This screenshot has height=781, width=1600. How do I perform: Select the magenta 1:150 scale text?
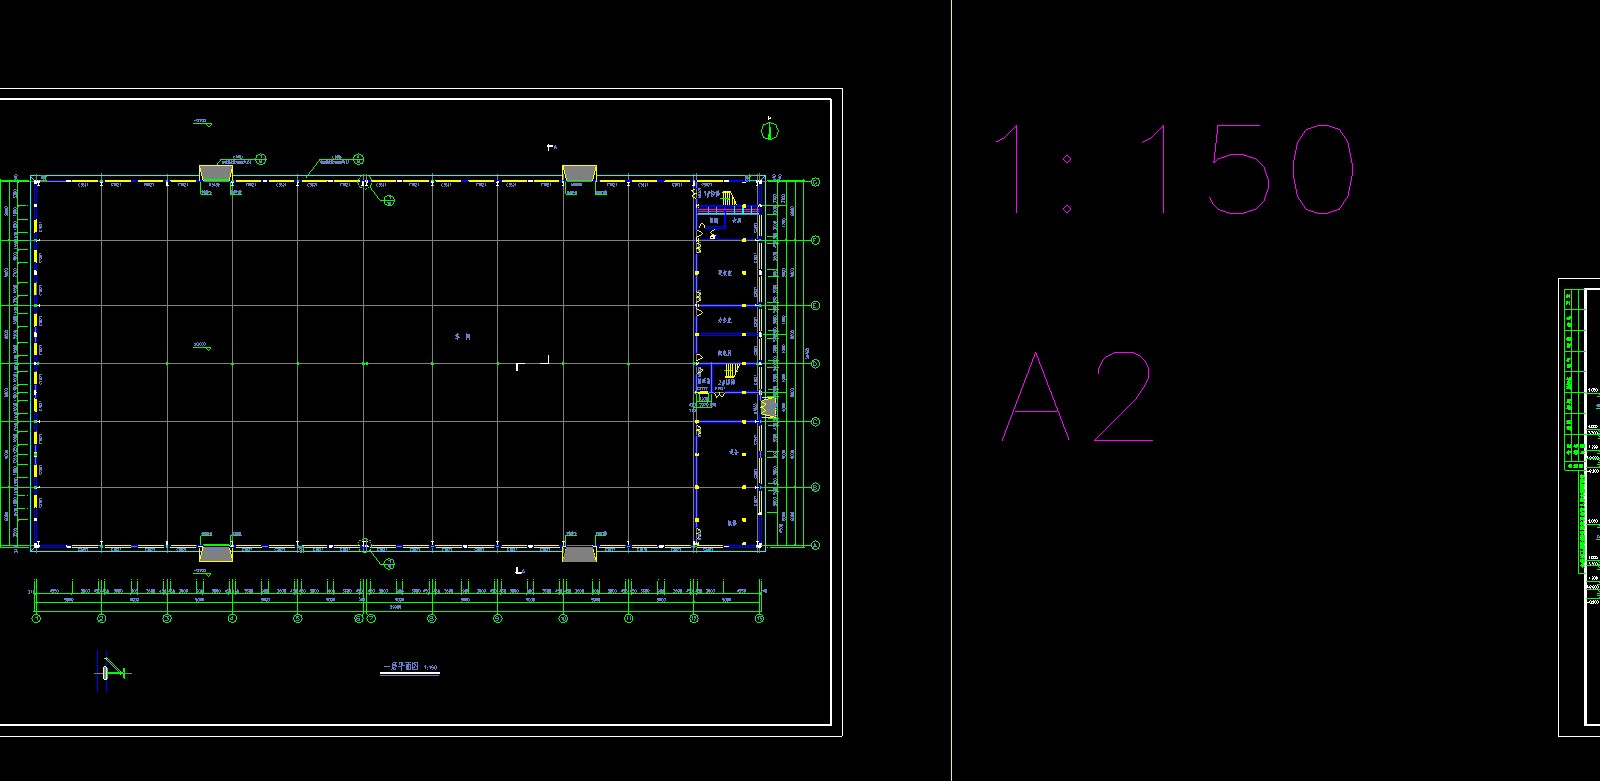[x=1174, y=170]
